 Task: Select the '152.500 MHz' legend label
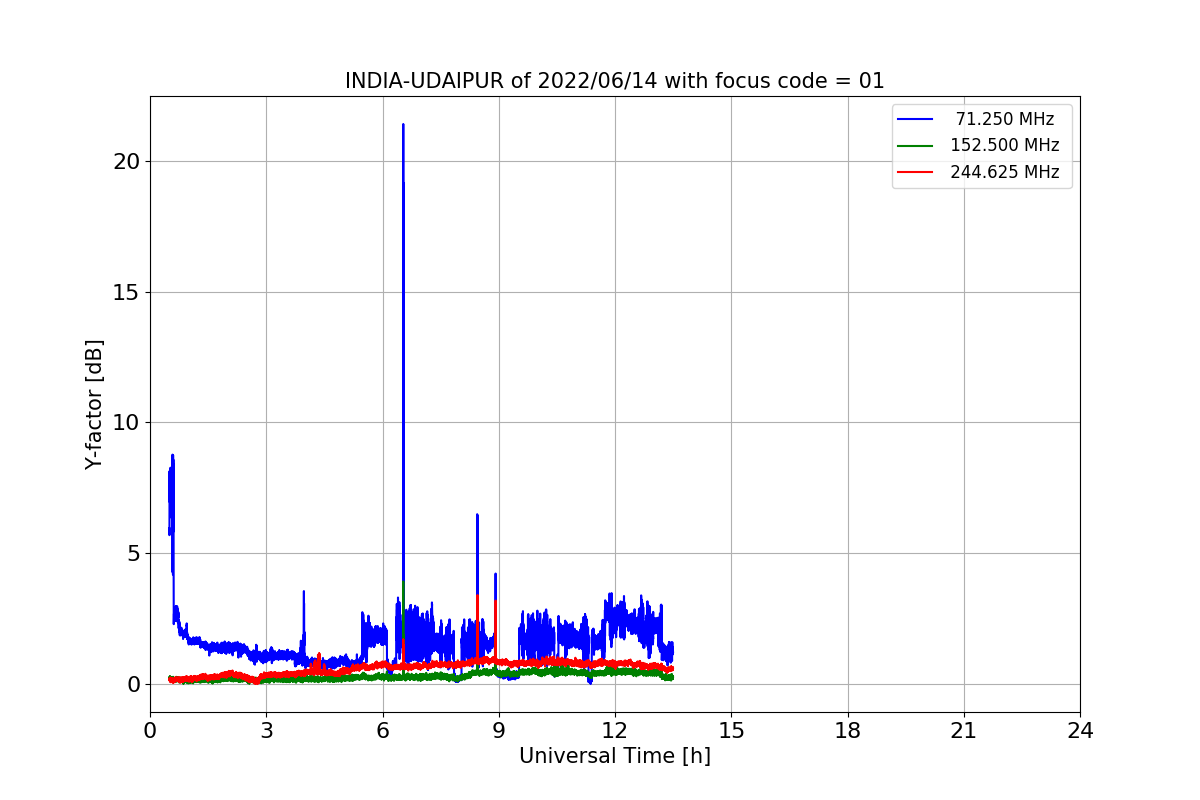pyautogui.click(x=1005, y=145)
